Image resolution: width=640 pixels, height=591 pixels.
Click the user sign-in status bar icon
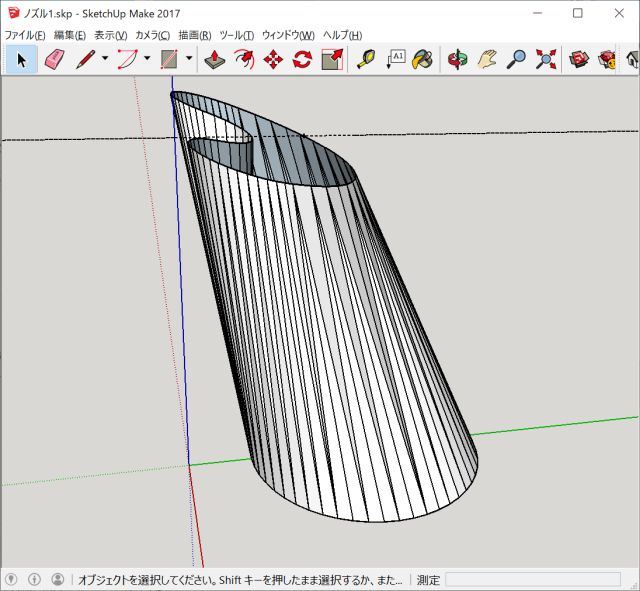57,579
